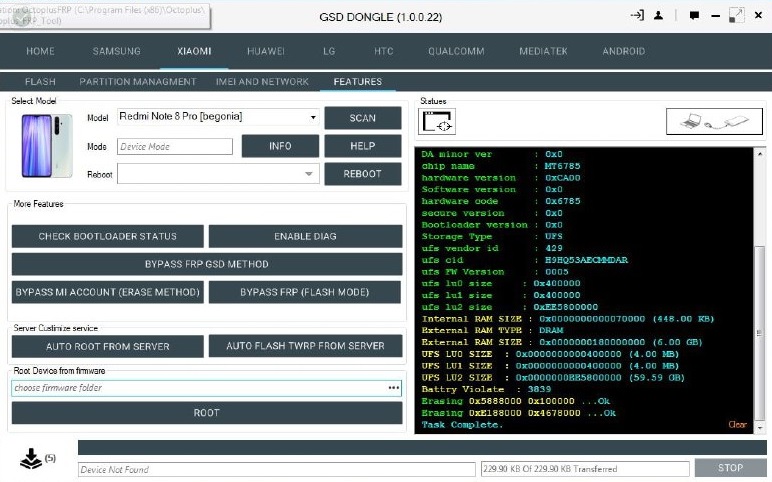Viewport: 772px width, 482px height.
Task: Click the downloads icon at bottom left
Action: point(31,458)
